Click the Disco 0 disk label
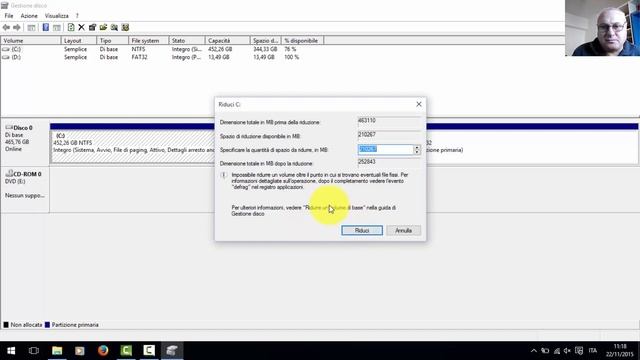Viewport: 640px width, 360px height. (23, 128)
